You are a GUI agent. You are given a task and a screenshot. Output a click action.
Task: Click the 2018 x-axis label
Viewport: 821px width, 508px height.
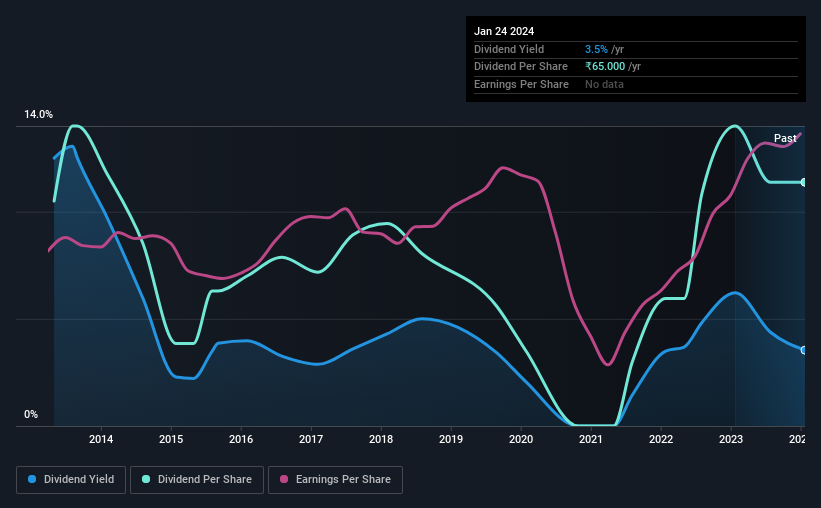pos(381,439)
